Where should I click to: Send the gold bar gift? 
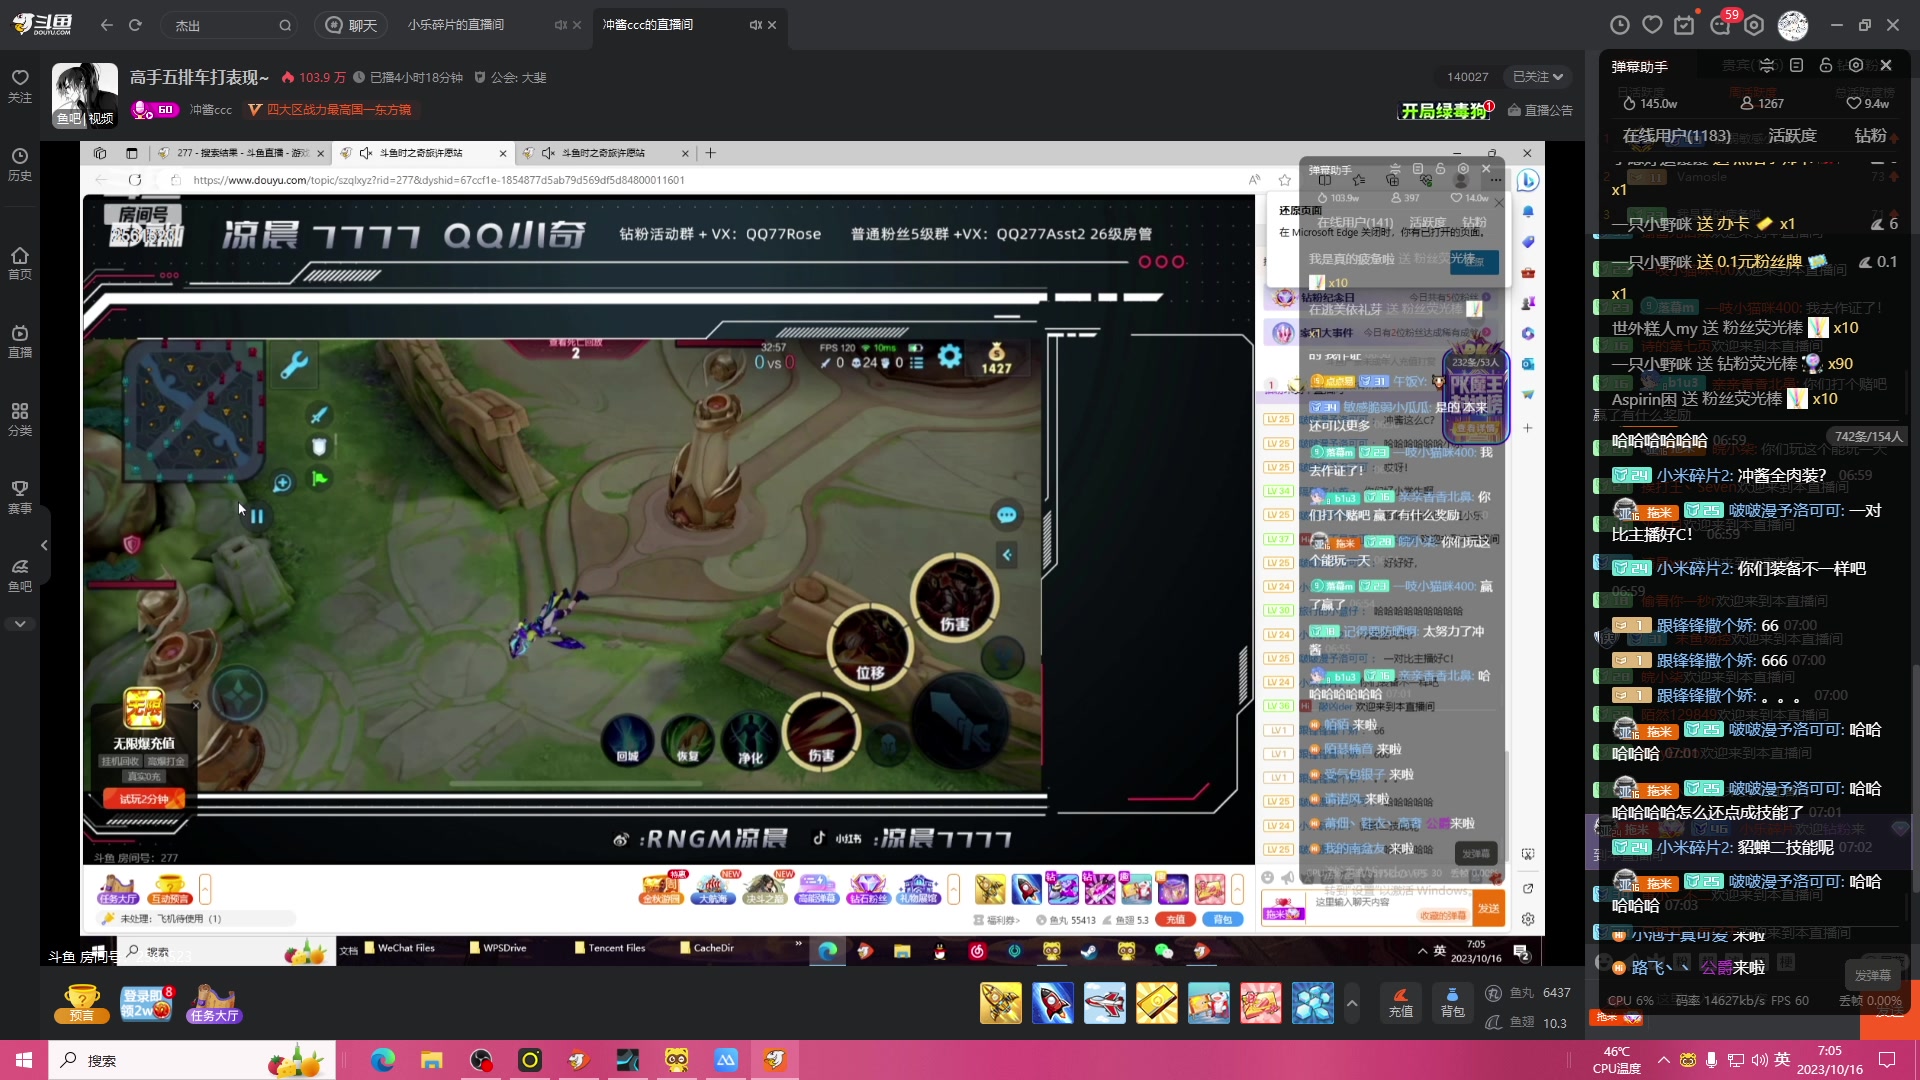1157,1003
